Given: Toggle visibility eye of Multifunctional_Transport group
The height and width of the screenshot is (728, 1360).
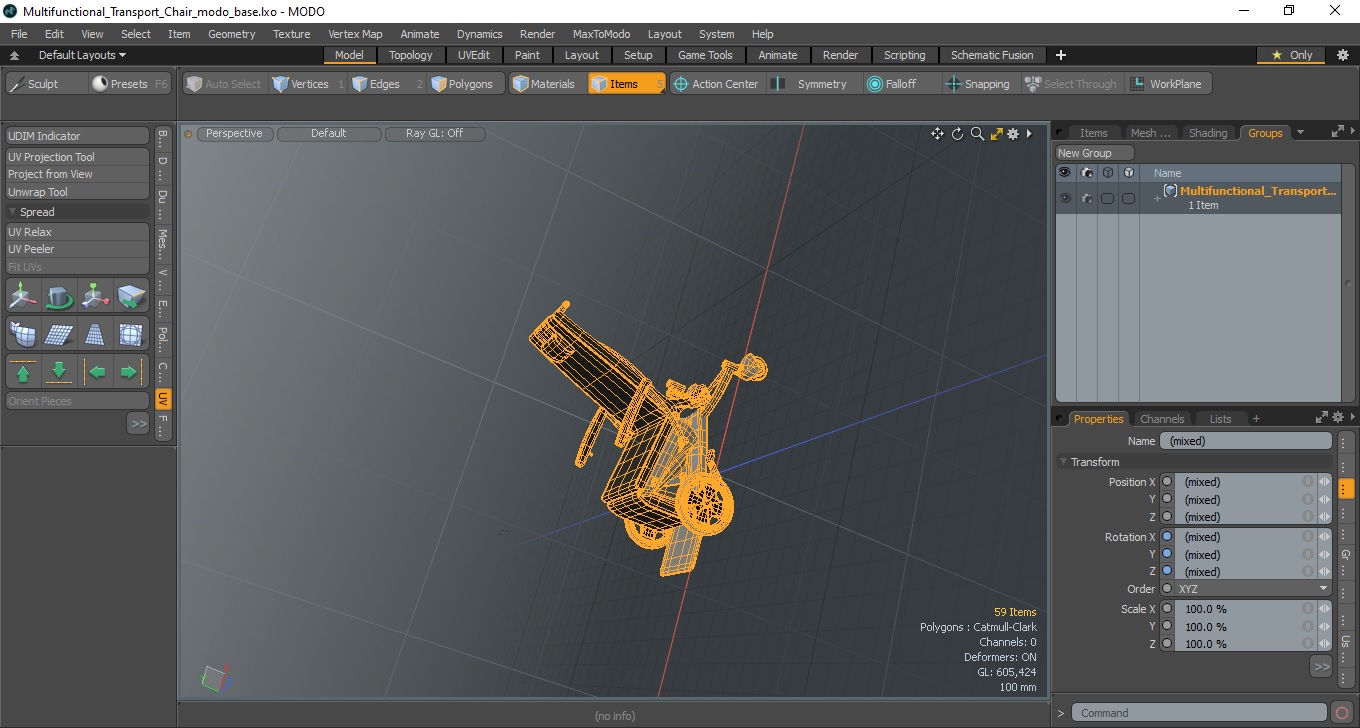Looking at the screenshot, I should [1065, 198].
